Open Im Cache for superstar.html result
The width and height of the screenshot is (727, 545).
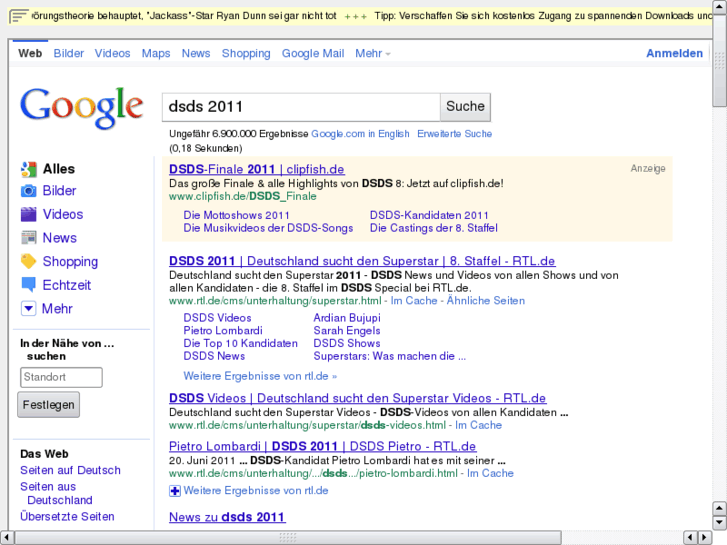[414, 301]
